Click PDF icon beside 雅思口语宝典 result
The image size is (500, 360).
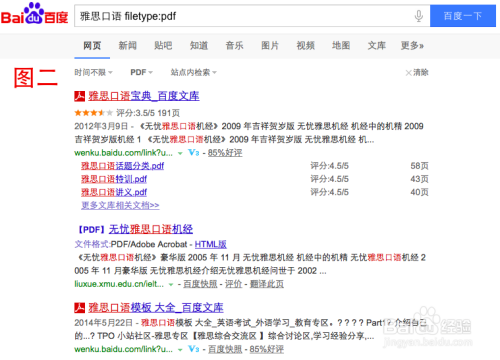point(79,96)
